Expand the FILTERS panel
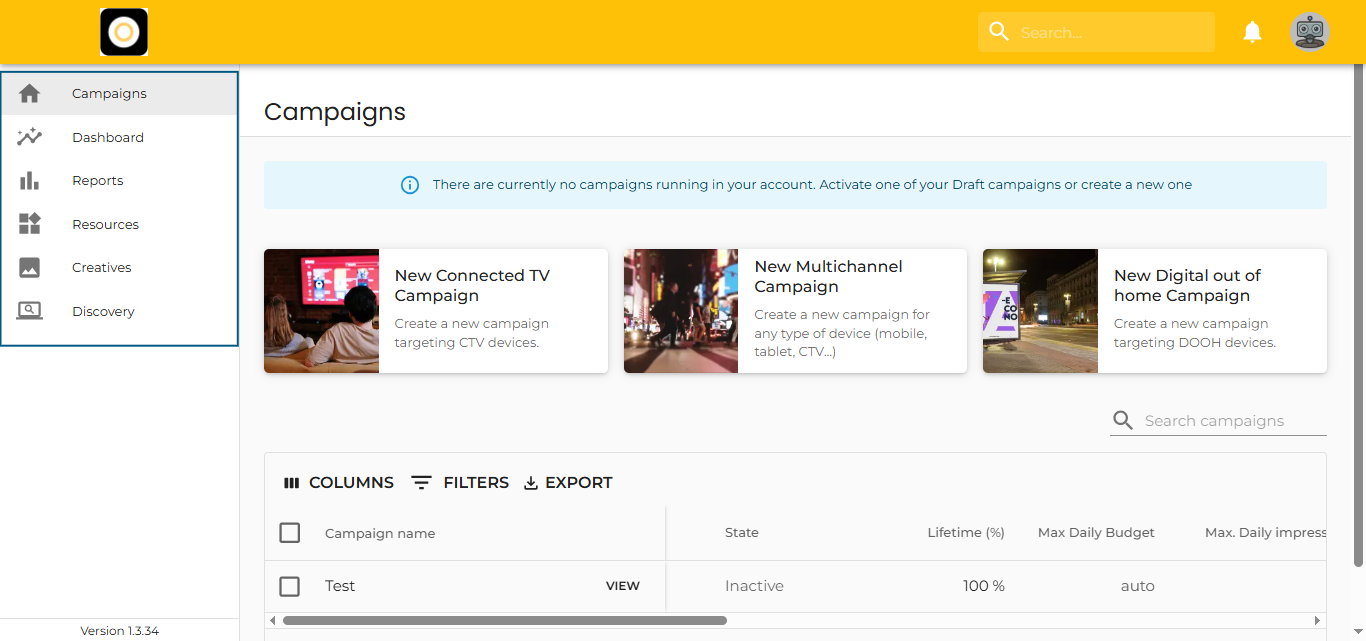Image resolution: width=1366 pixels, height=641 pixels. (461, 482)
